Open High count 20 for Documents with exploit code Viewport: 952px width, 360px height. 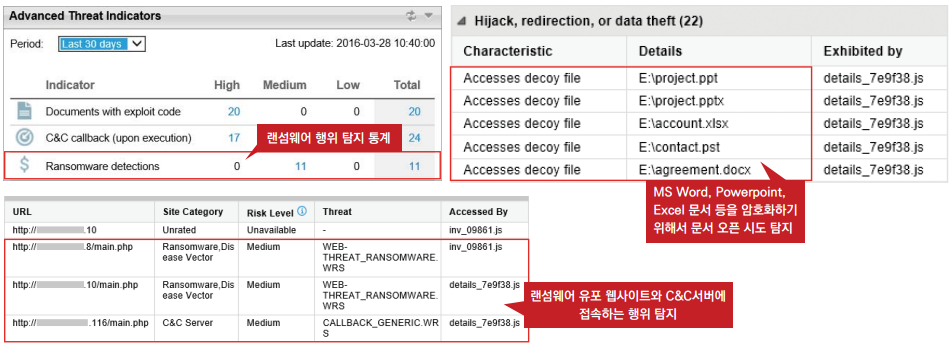coord(234,112)
